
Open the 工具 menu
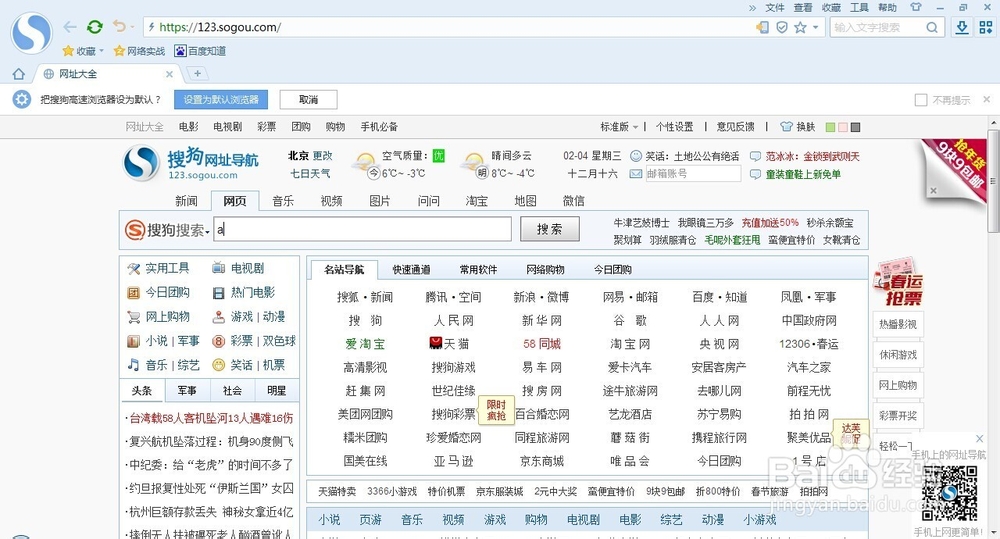click(x=859, y=8)
